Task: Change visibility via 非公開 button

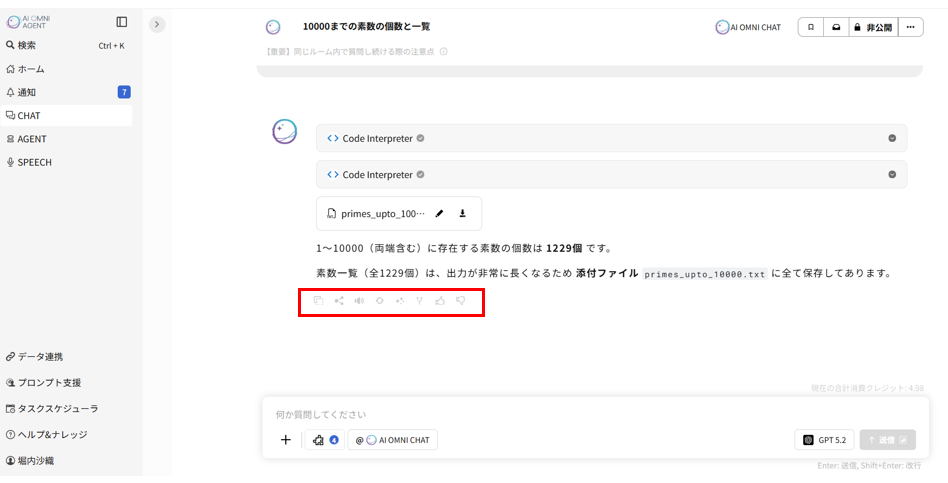Action: (873, 27)
